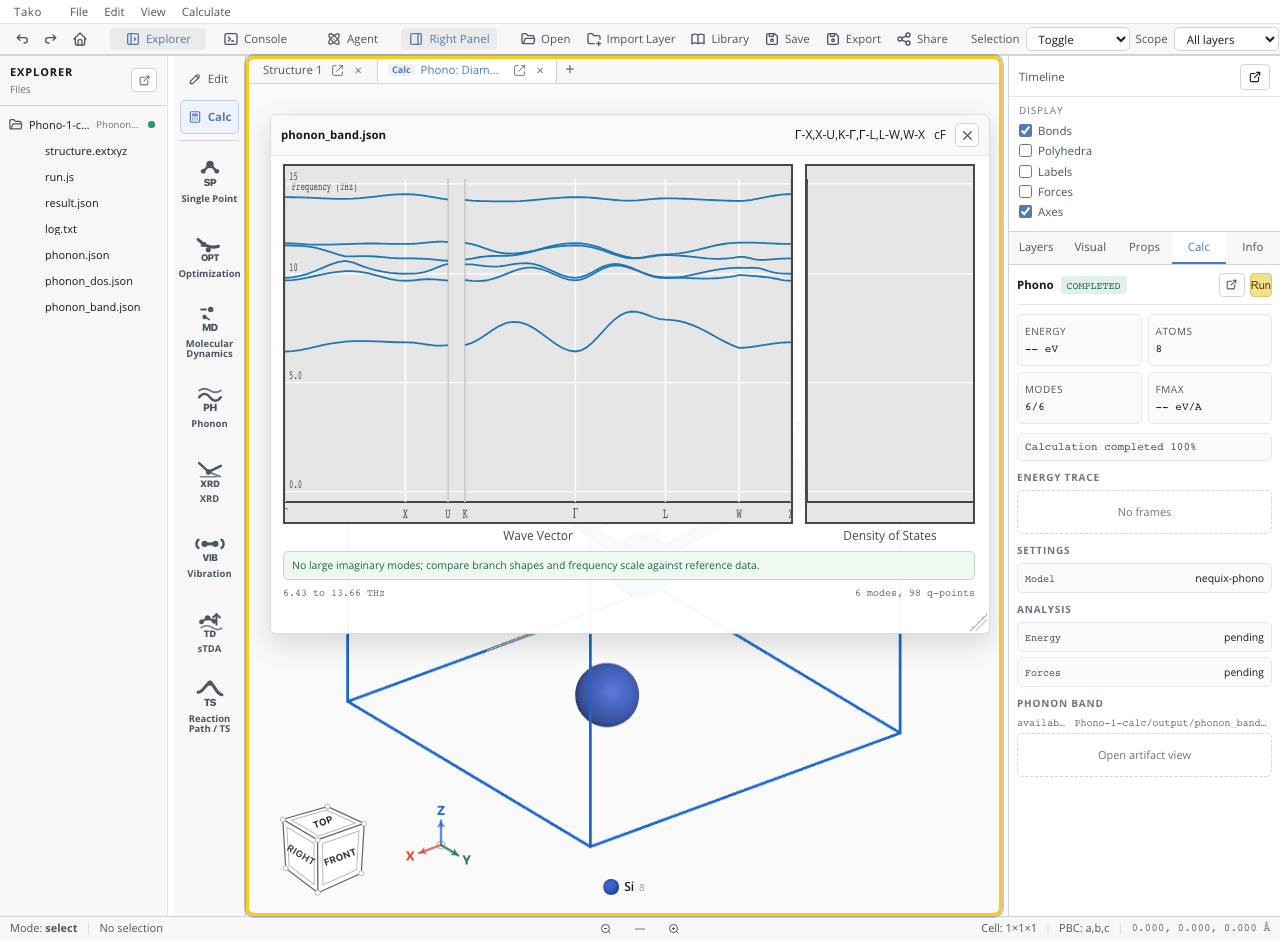Turn on the Forces checkbox
The height and width of the screenshot is (940, 1280).
(x=1025, y=192)
